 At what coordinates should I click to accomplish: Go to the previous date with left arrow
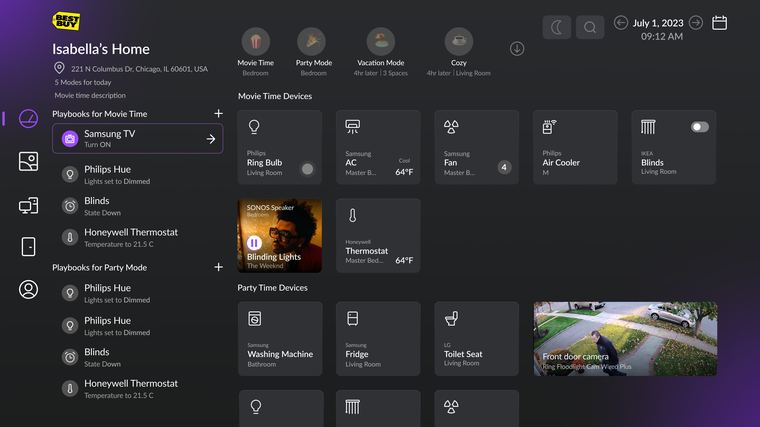click(x=621, y=23)
